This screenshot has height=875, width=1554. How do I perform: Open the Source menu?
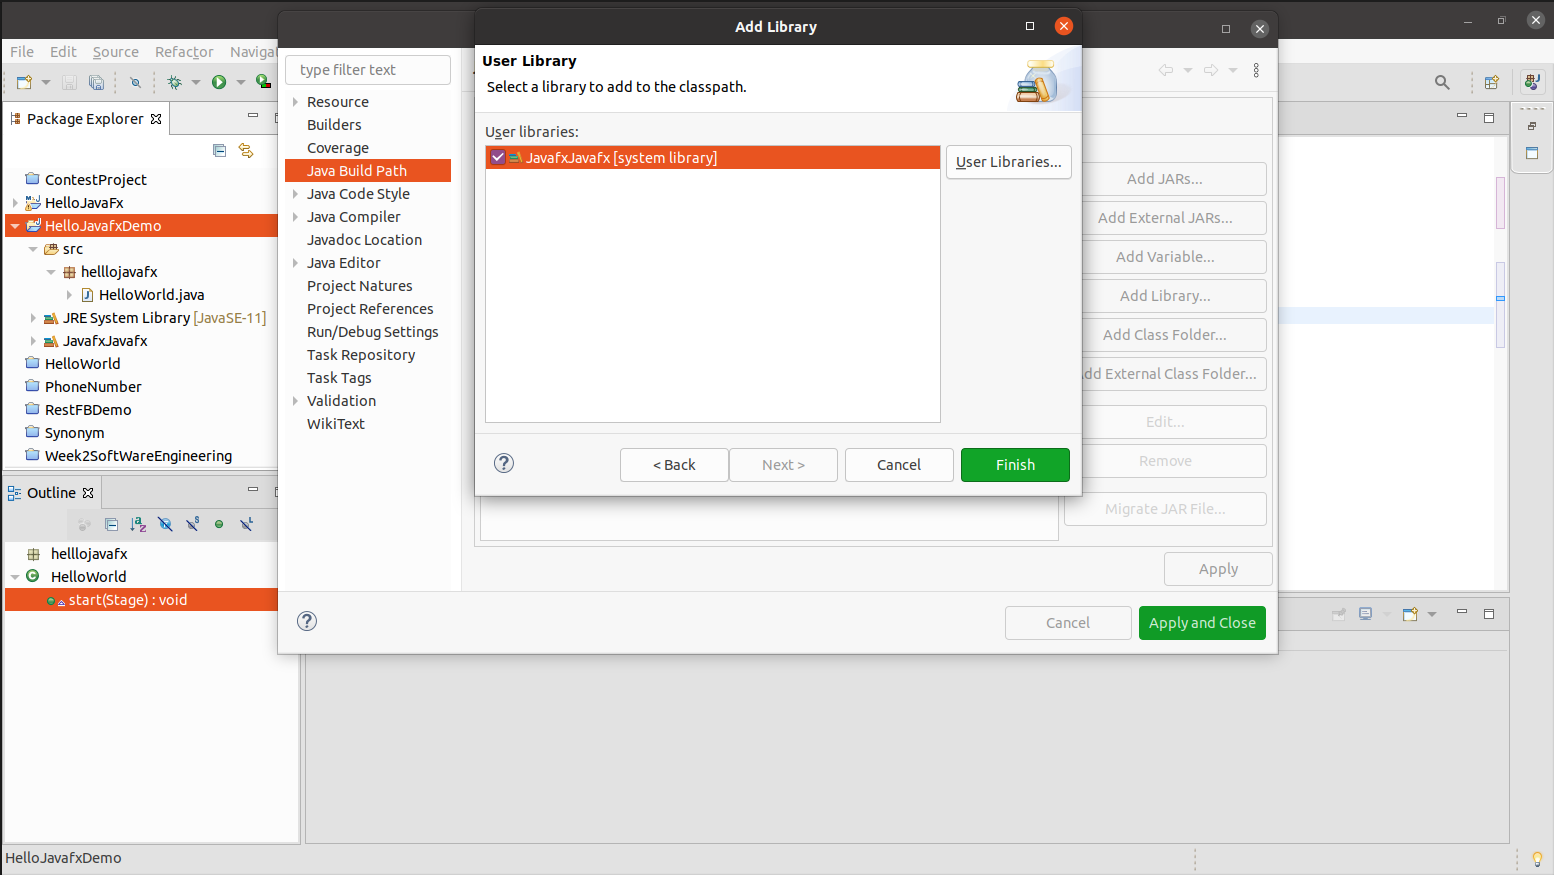pos(115,52)
